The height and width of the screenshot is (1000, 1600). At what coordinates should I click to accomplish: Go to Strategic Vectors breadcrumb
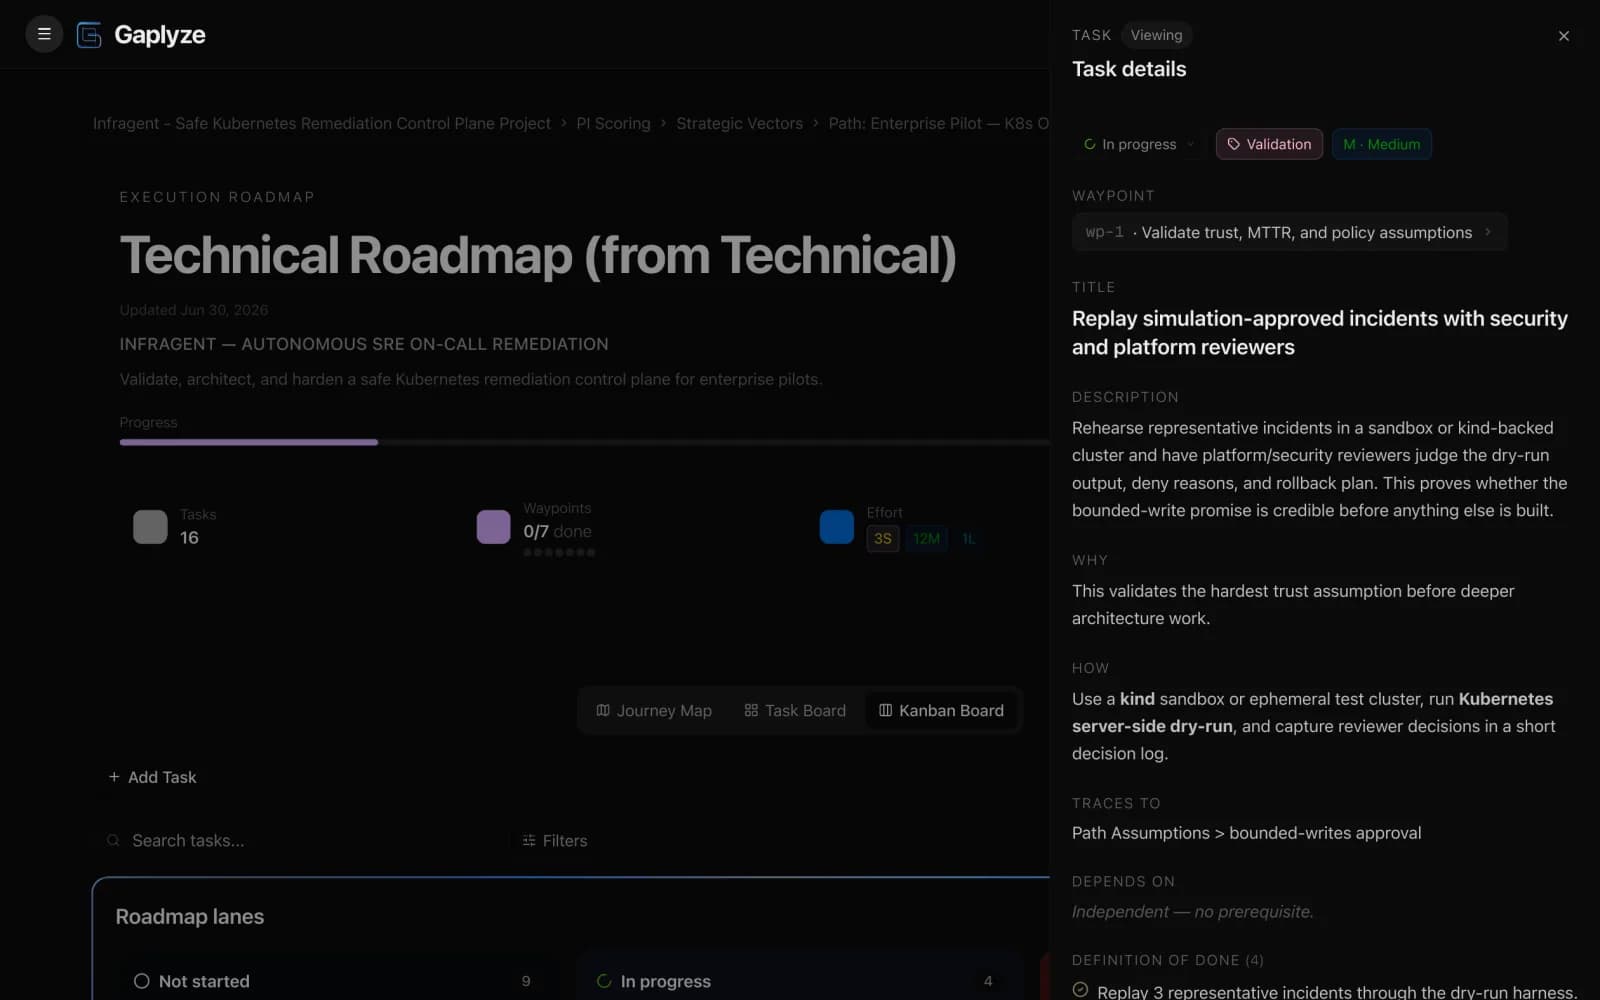739,123
